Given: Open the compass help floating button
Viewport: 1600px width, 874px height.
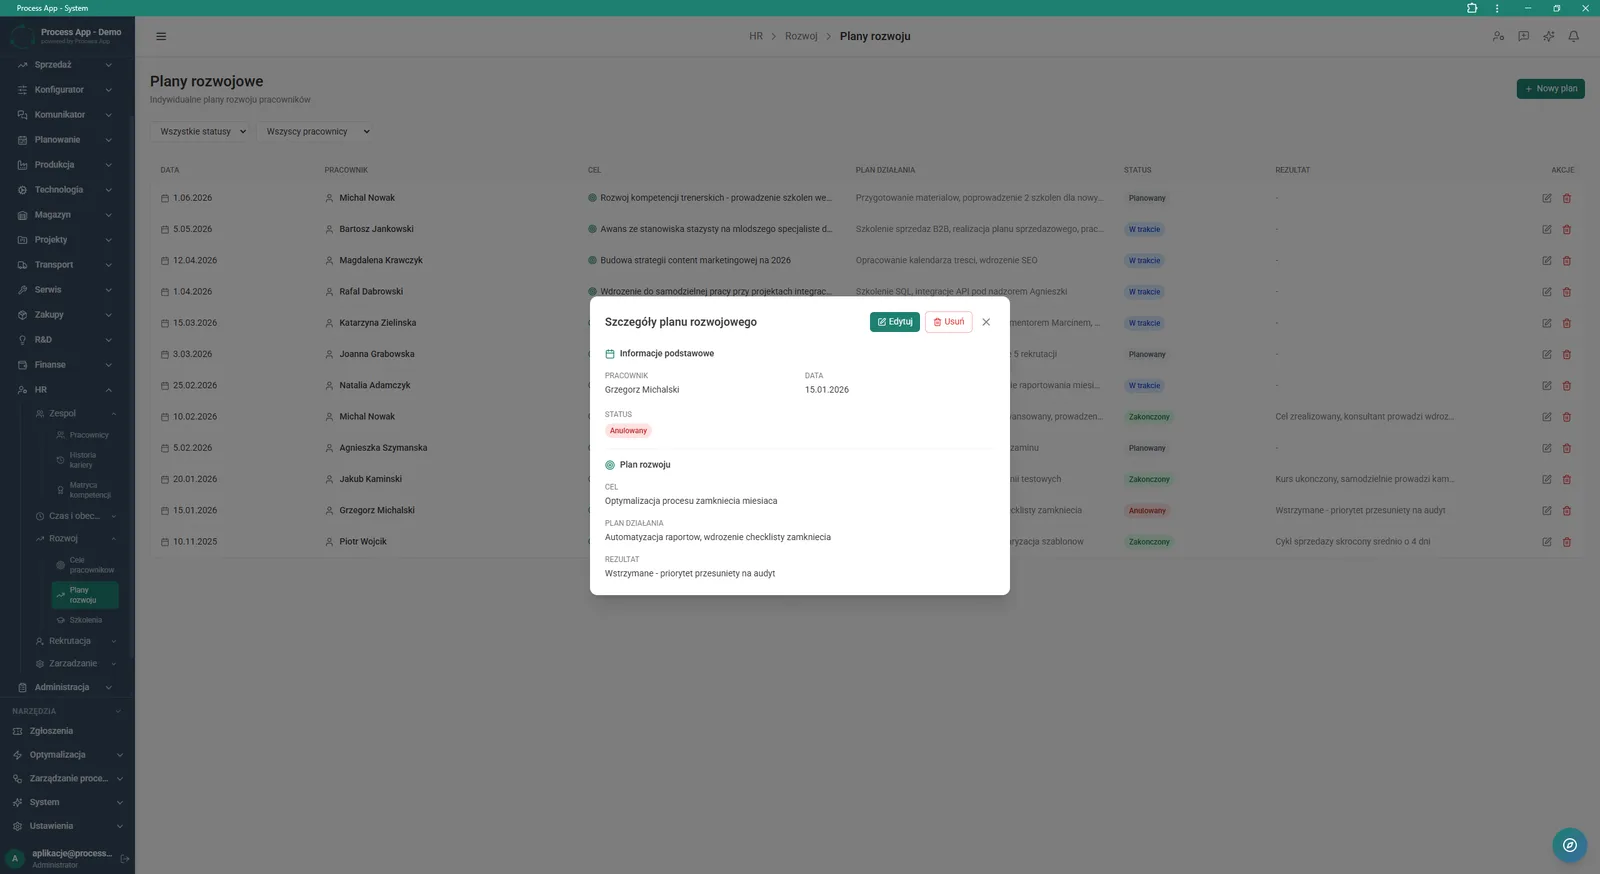Looking at the screenshot, I should pyautogui.click(x=1569, y=845).
